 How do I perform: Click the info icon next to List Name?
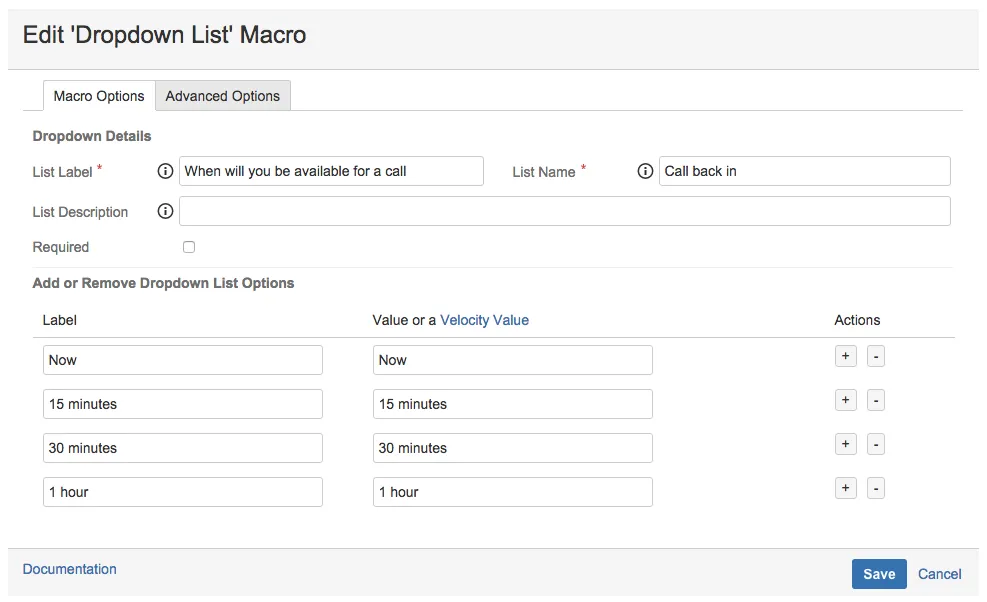[x=645, y=171]
